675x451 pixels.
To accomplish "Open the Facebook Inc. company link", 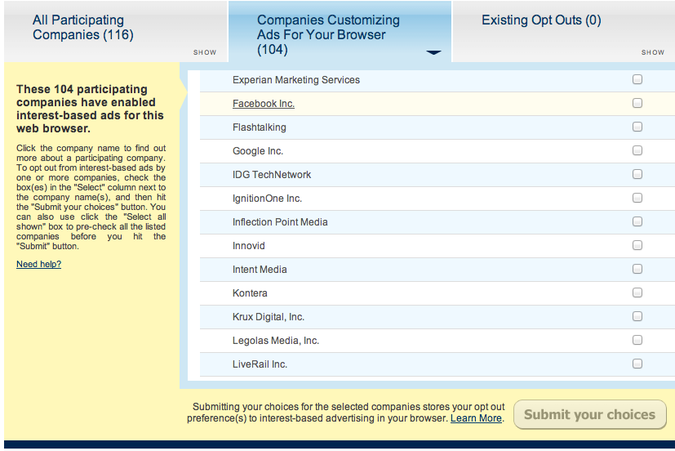I will pyautogui.click(x=263, y=104).
